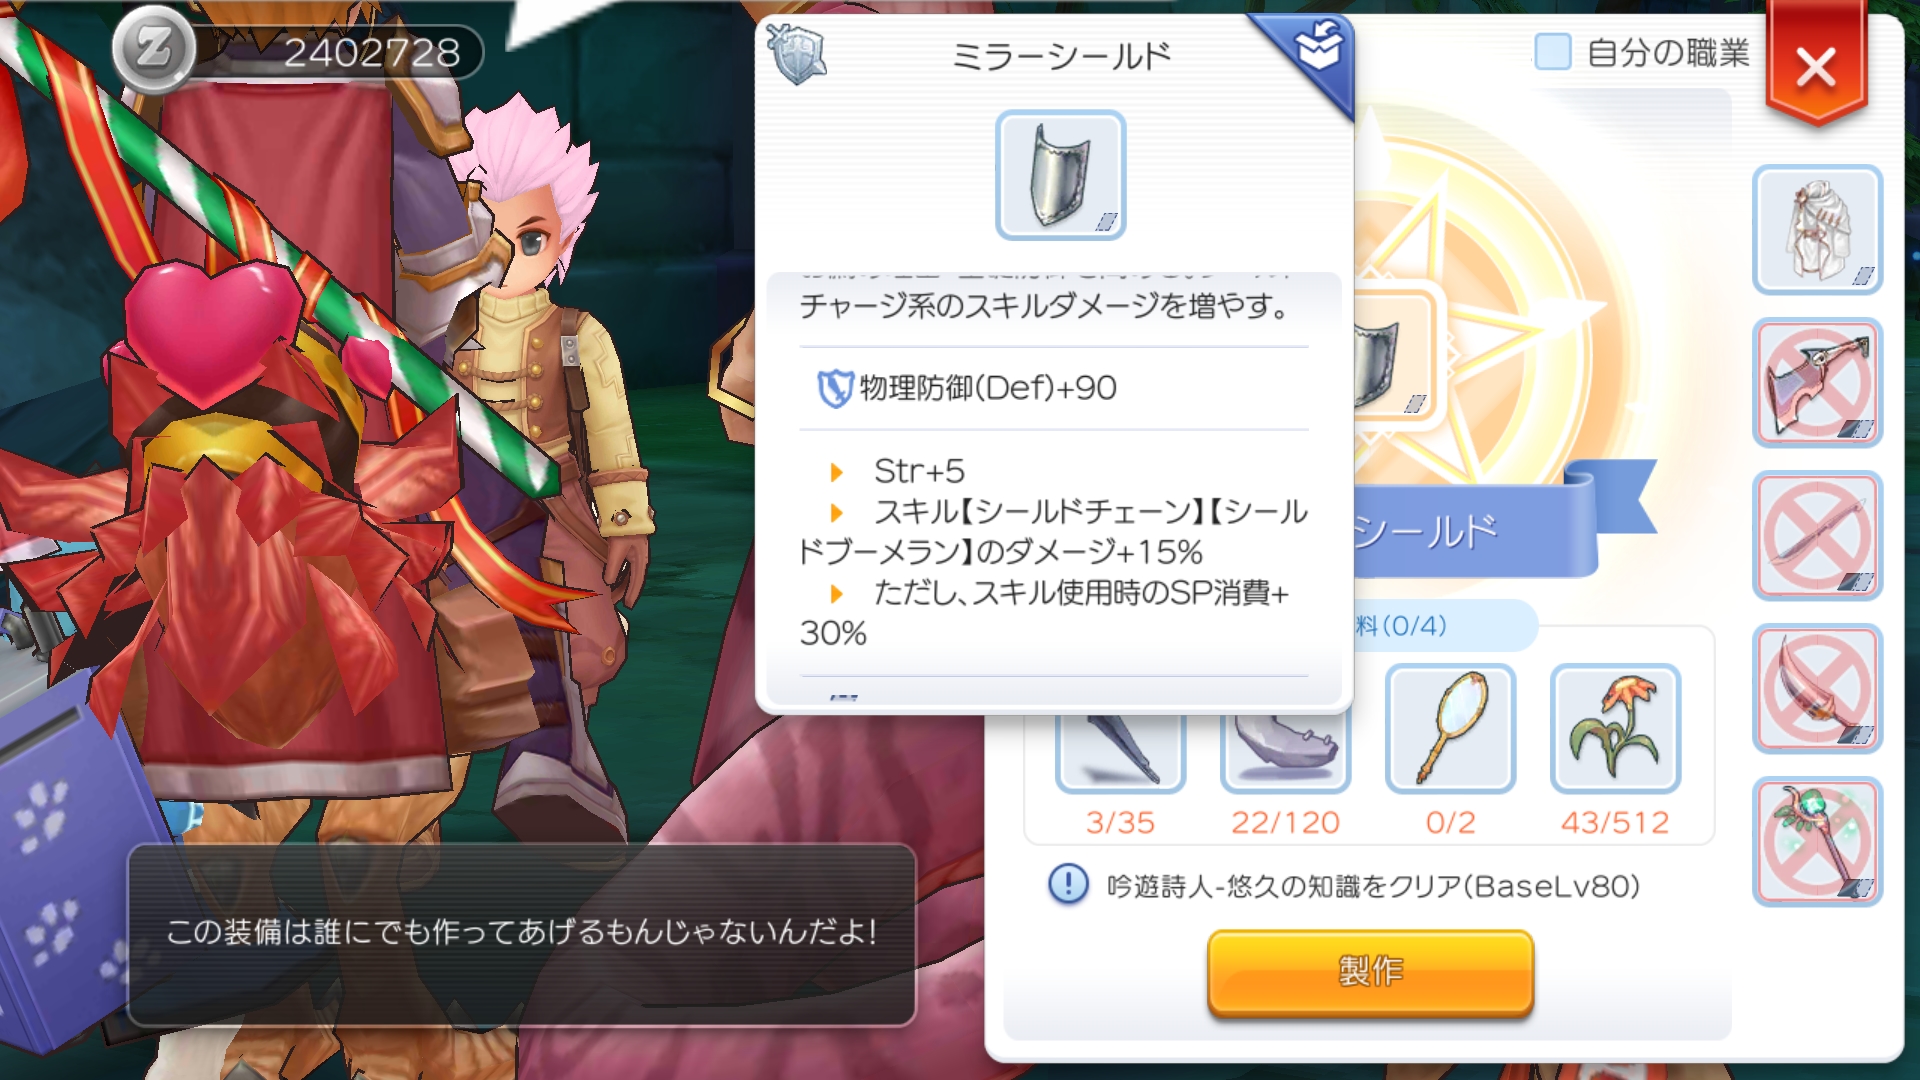
Task: Click the Zeny coin icon
Action: pos(153,50)
